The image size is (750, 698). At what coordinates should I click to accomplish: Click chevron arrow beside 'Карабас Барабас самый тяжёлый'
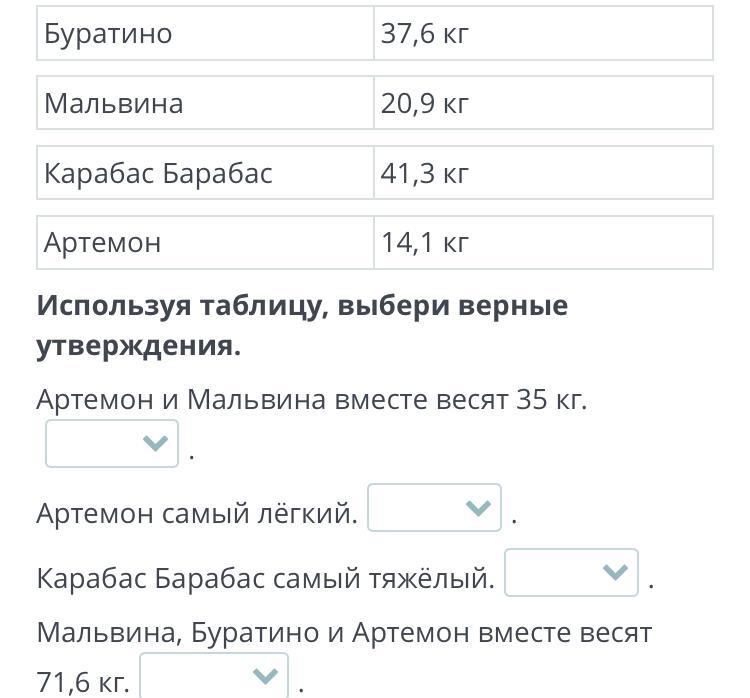615,573
